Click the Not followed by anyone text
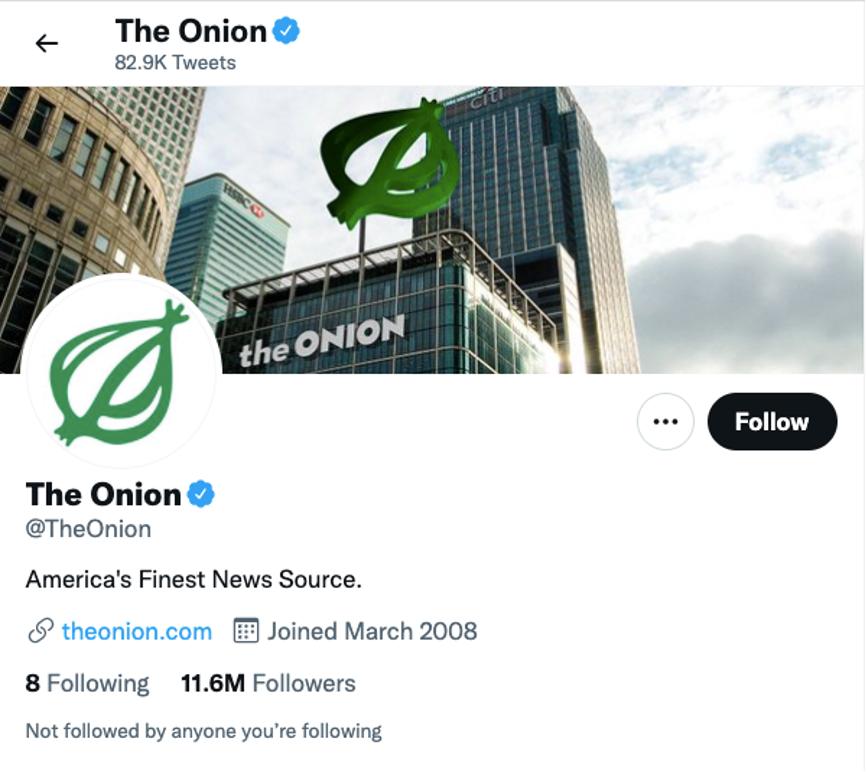 pyautogui.click(x=203, y=731)
